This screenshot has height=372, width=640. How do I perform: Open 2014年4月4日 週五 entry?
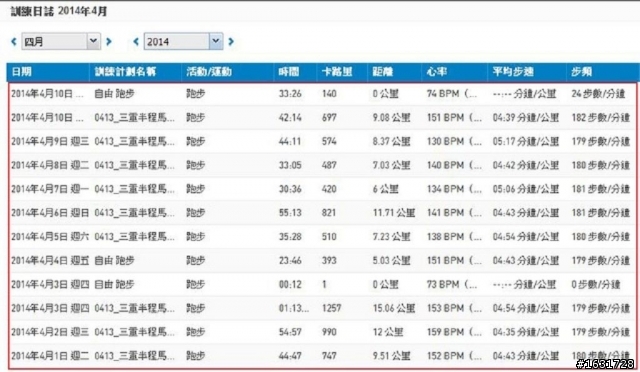(x=50, y=260)
